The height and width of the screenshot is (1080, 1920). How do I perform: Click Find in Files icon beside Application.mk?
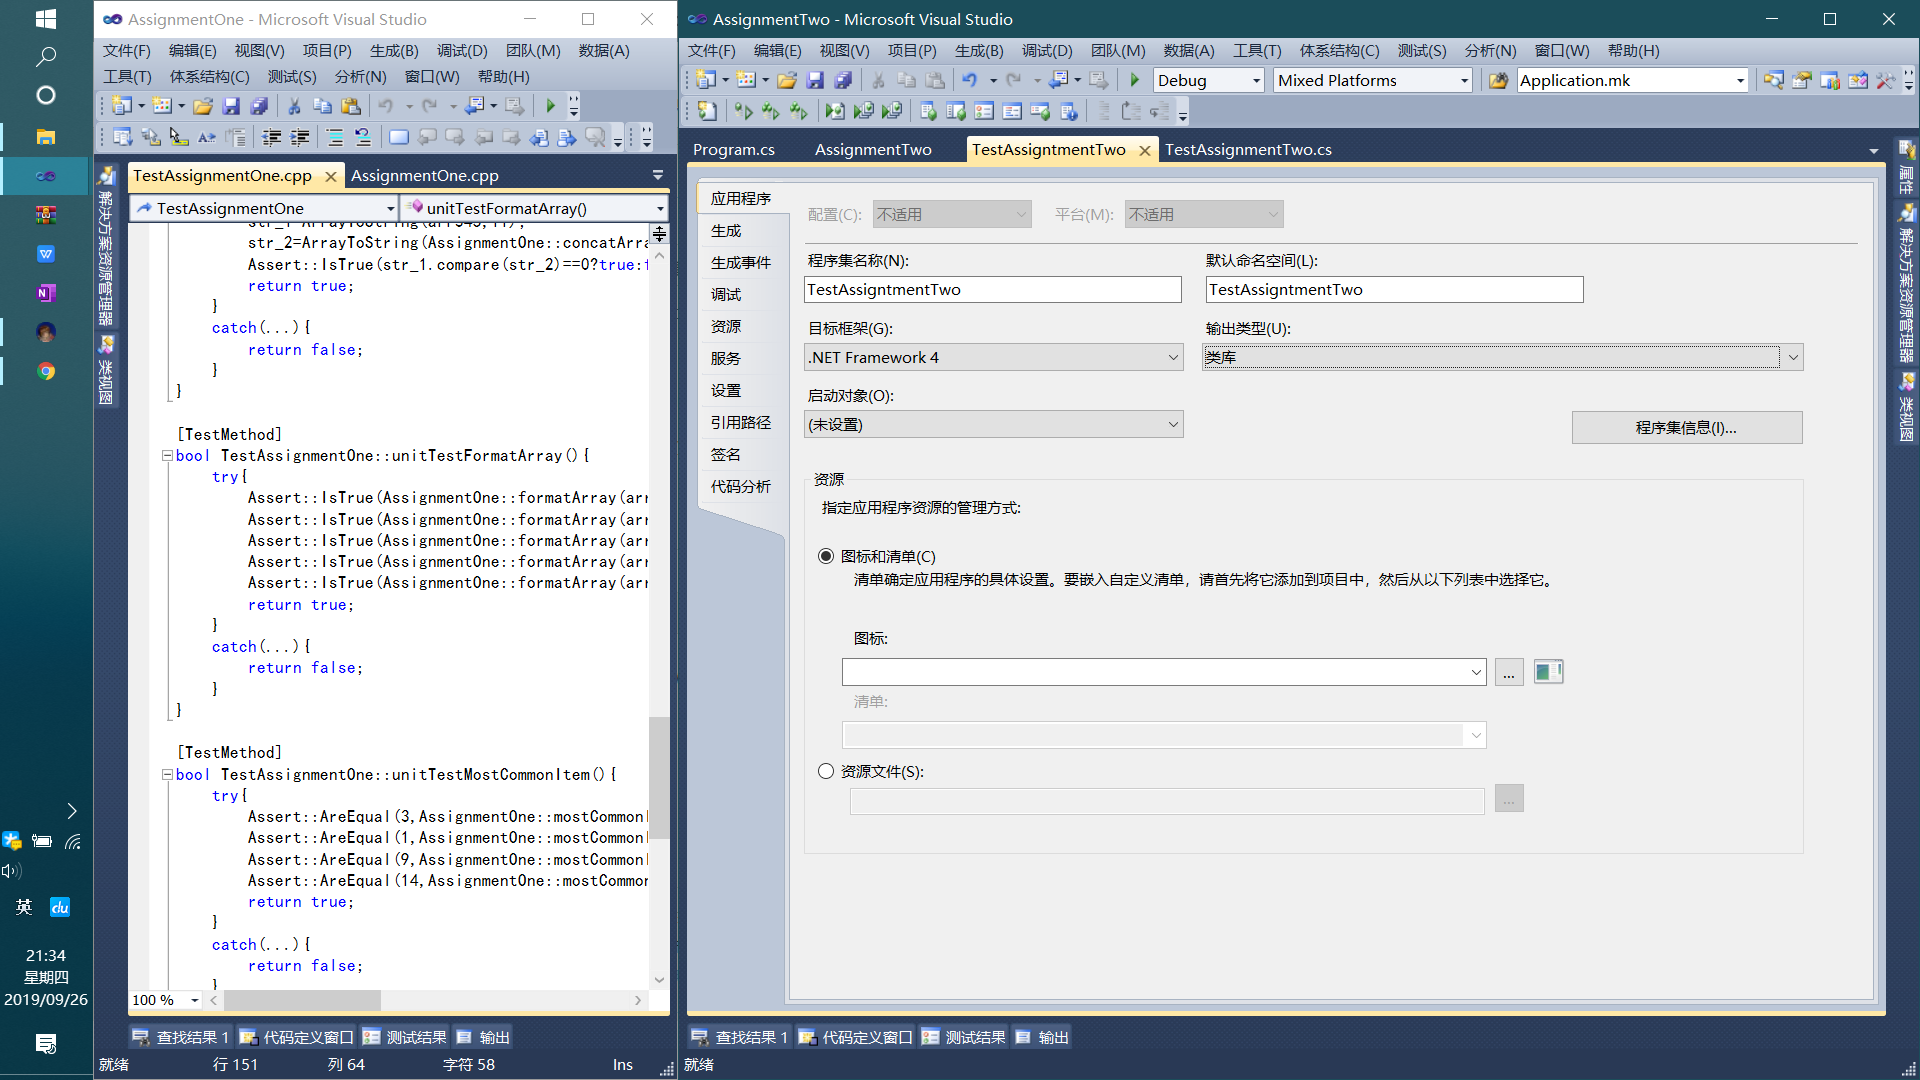point(1498,80)
